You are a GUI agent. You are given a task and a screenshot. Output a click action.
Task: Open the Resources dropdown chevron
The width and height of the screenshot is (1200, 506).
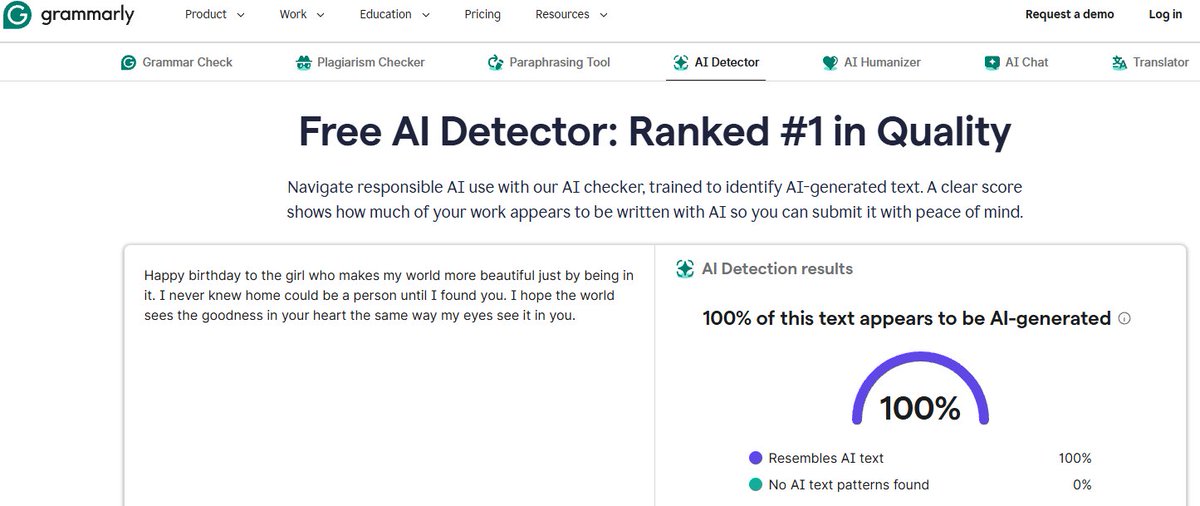601,15
